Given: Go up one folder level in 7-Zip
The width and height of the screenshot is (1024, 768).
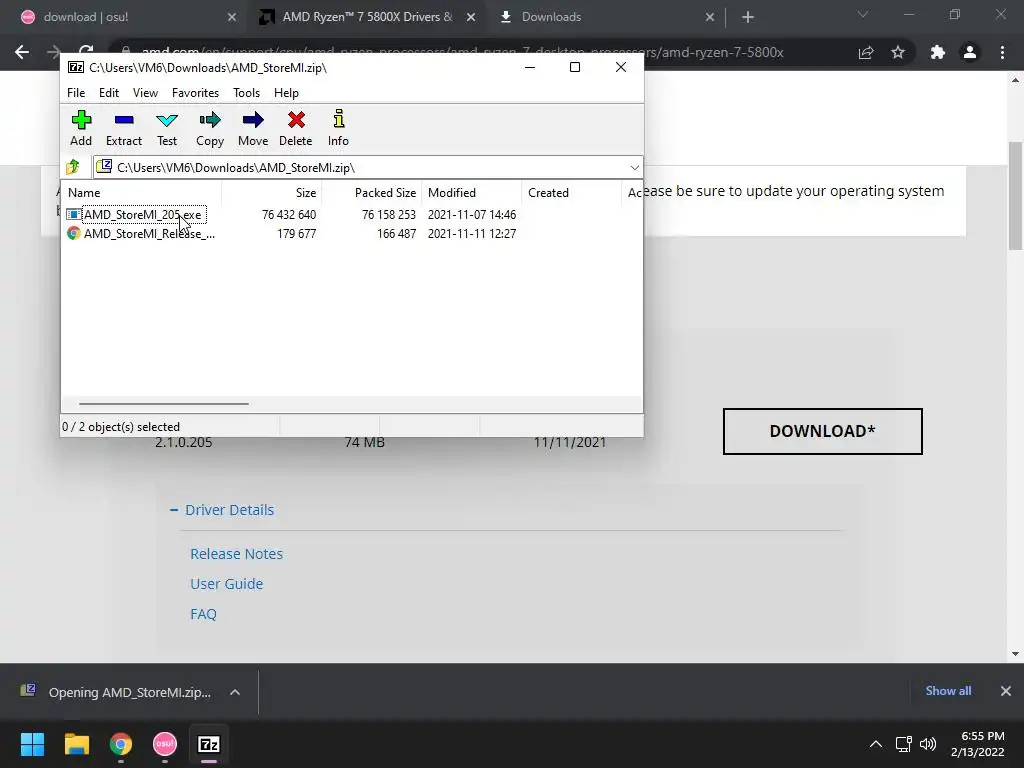Looking at the screenshot, I should 73,167.
